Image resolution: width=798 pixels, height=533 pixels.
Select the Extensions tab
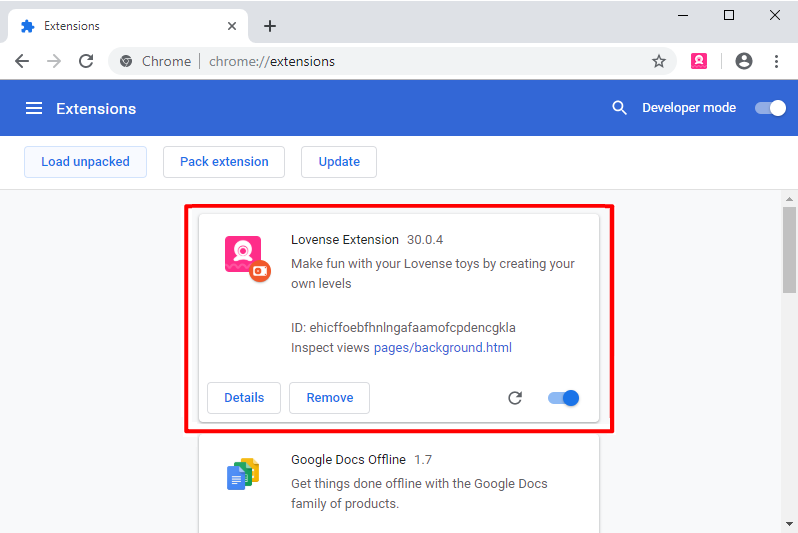pyautogui.click(x=120, y=26)
